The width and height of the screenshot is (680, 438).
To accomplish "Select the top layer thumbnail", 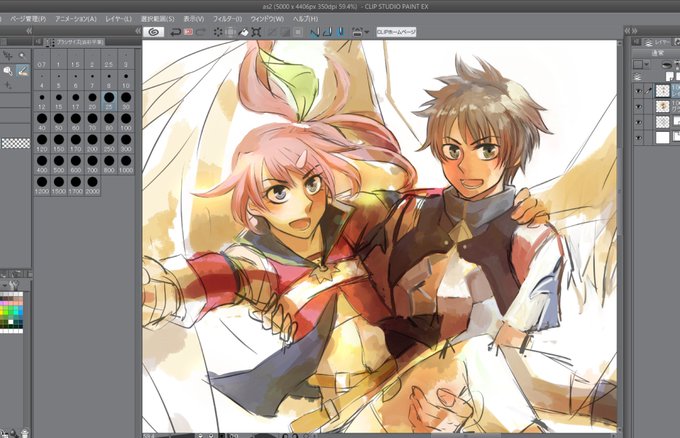I will coord(662,91).
